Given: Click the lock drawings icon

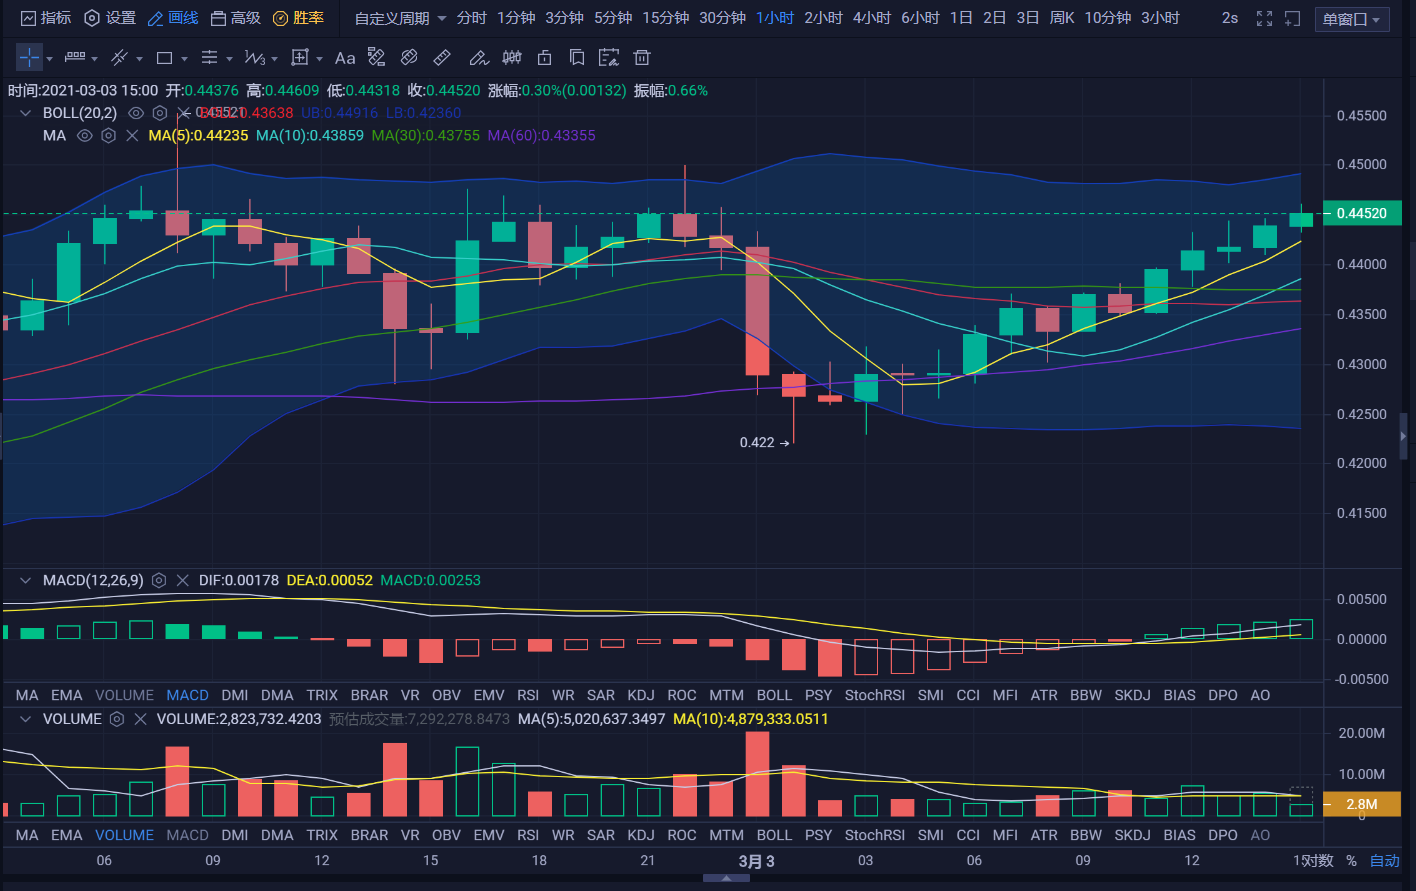Looking at the screenshot, I should coord(544,58).
